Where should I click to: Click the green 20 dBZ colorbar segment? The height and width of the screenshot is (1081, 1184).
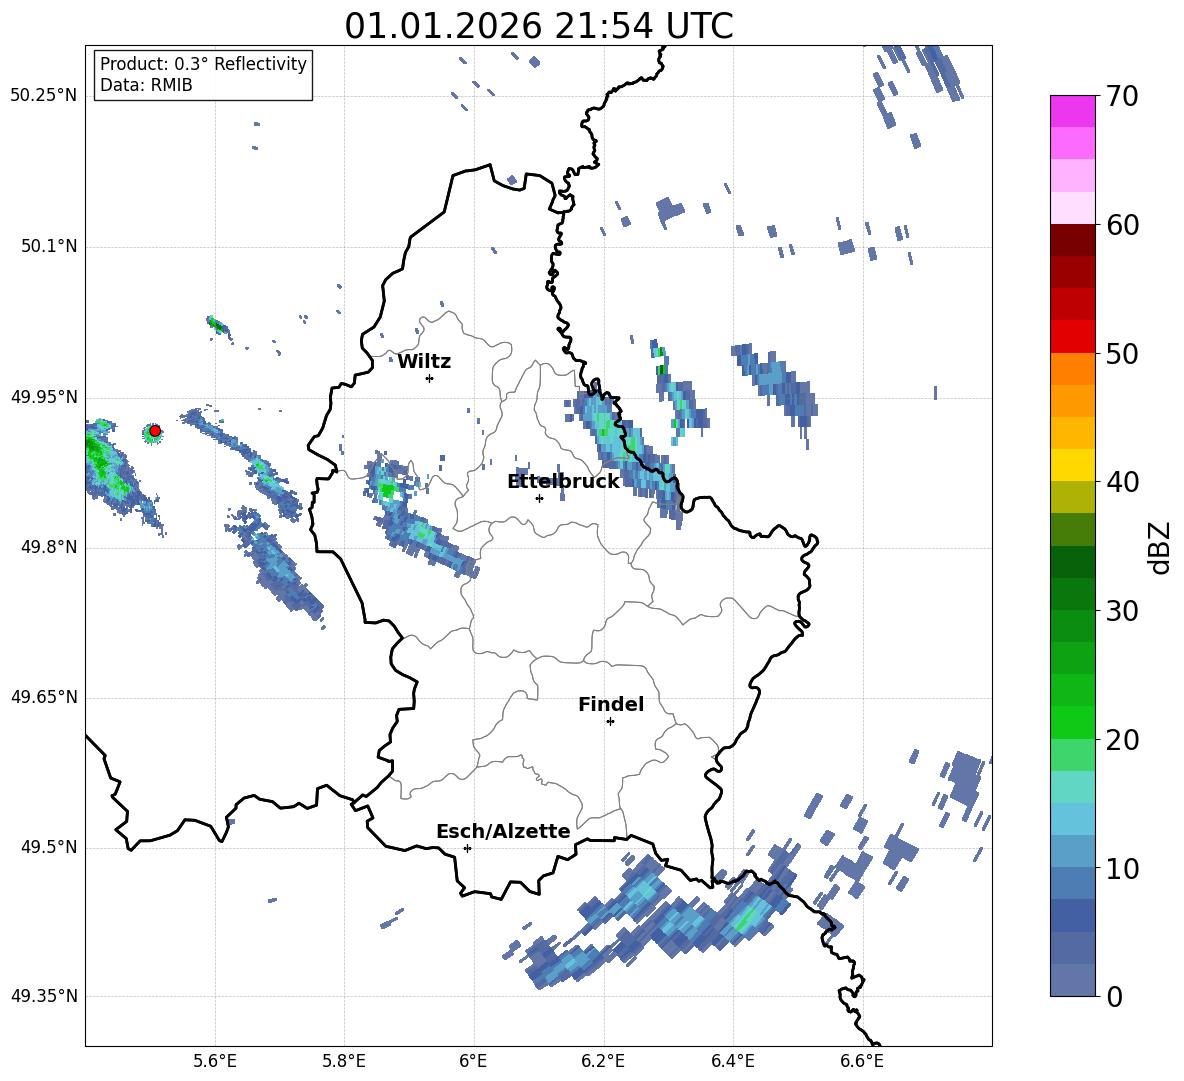point(1073,722)
